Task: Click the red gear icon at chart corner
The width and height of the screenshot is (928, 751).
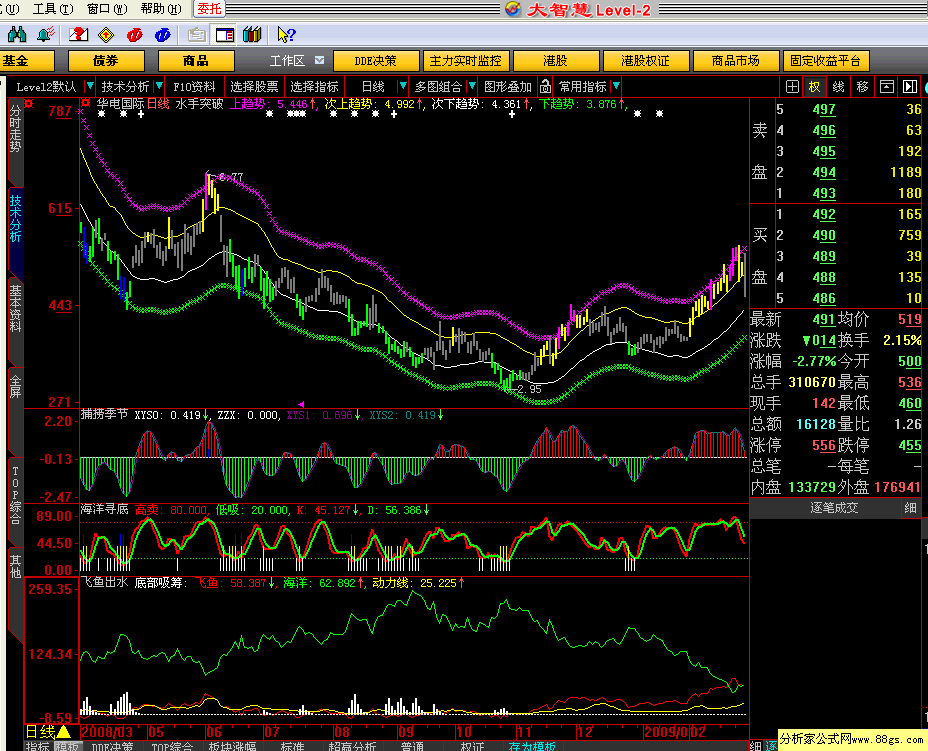Action: coord(29,103)
